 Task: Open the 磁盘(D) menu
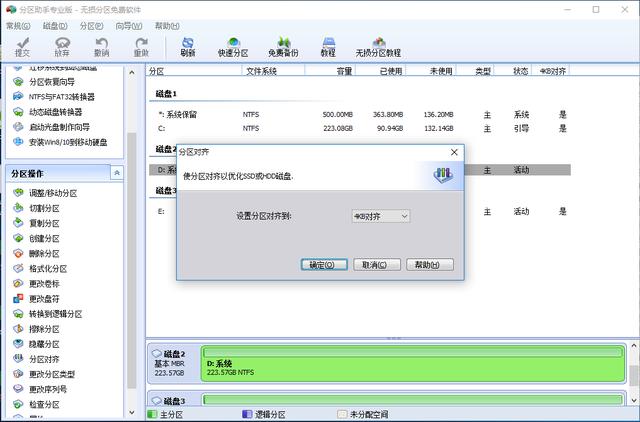55,26
